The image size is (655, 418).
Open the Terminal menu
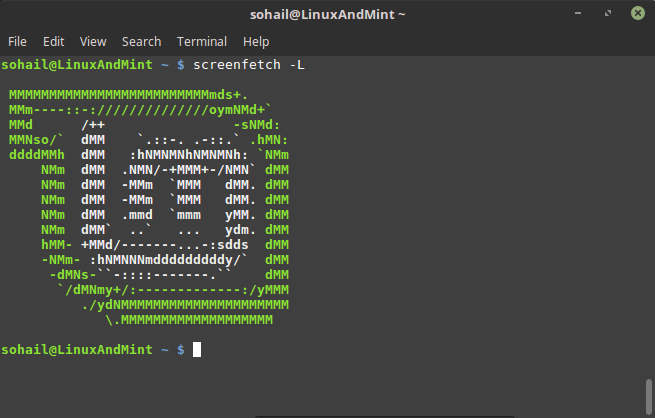point(202,42)
